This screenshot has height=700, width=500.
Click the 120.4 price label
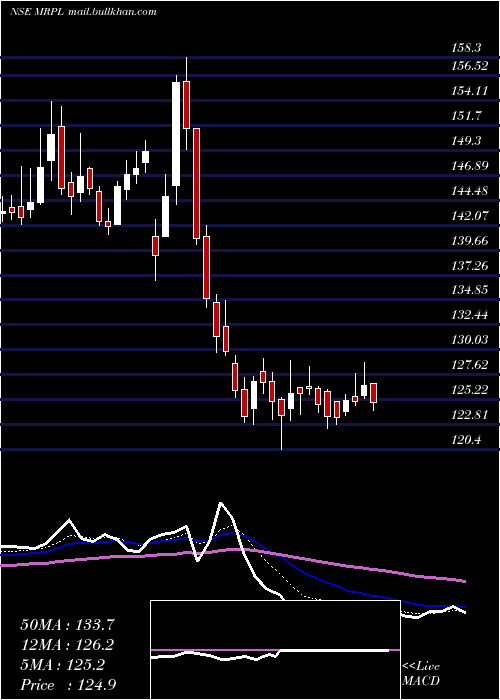[466, 440]
